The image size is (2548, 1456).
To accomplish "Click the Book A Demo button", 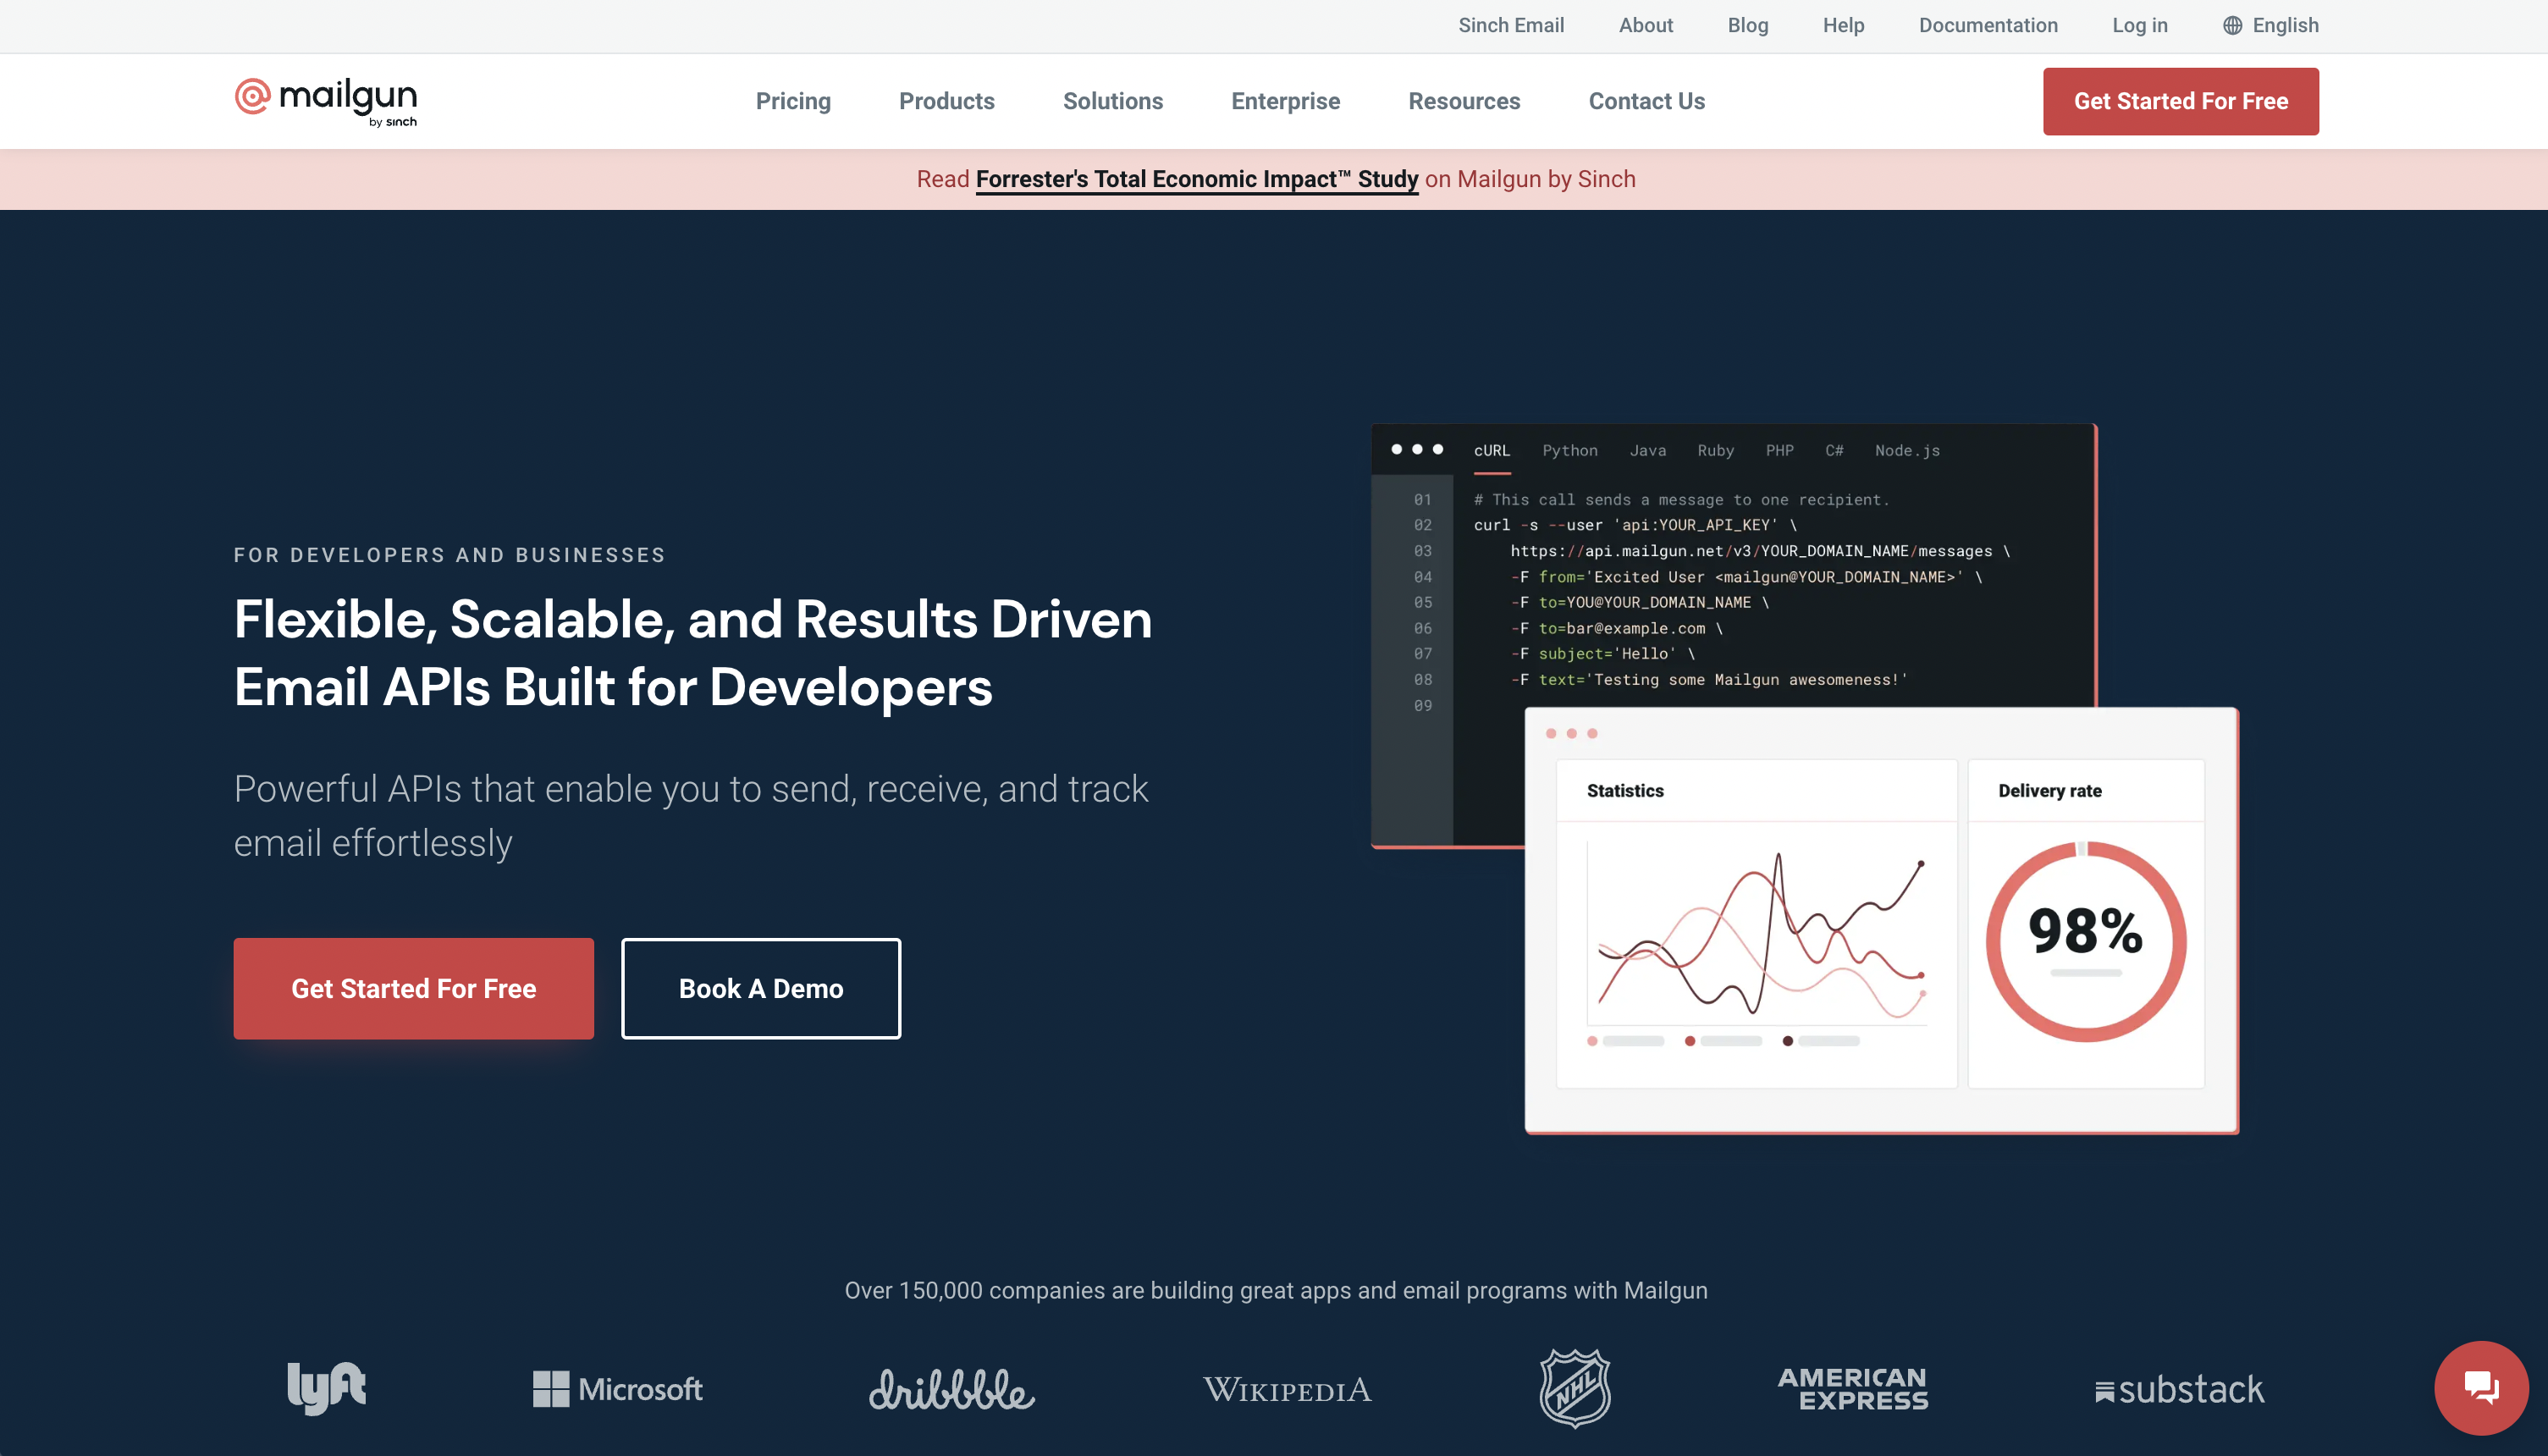I will pos(760,988).
